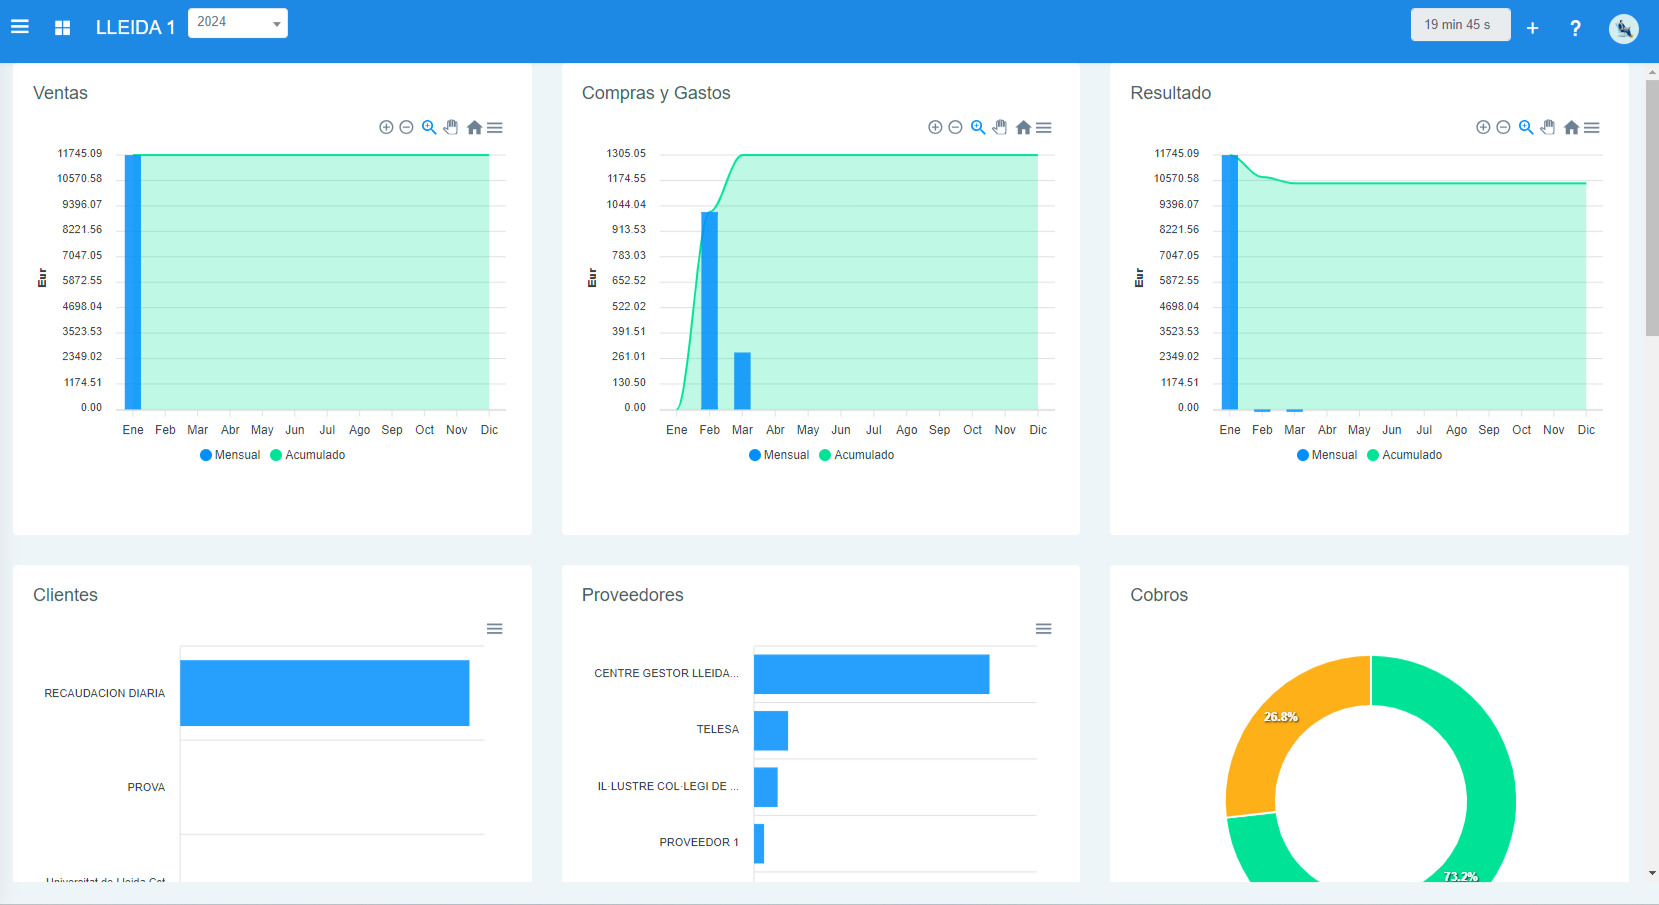This screenshot has width=1659, height=905.
Task: Toggle Acumulado series in Resultado legend
Action: click(1405, 455)
